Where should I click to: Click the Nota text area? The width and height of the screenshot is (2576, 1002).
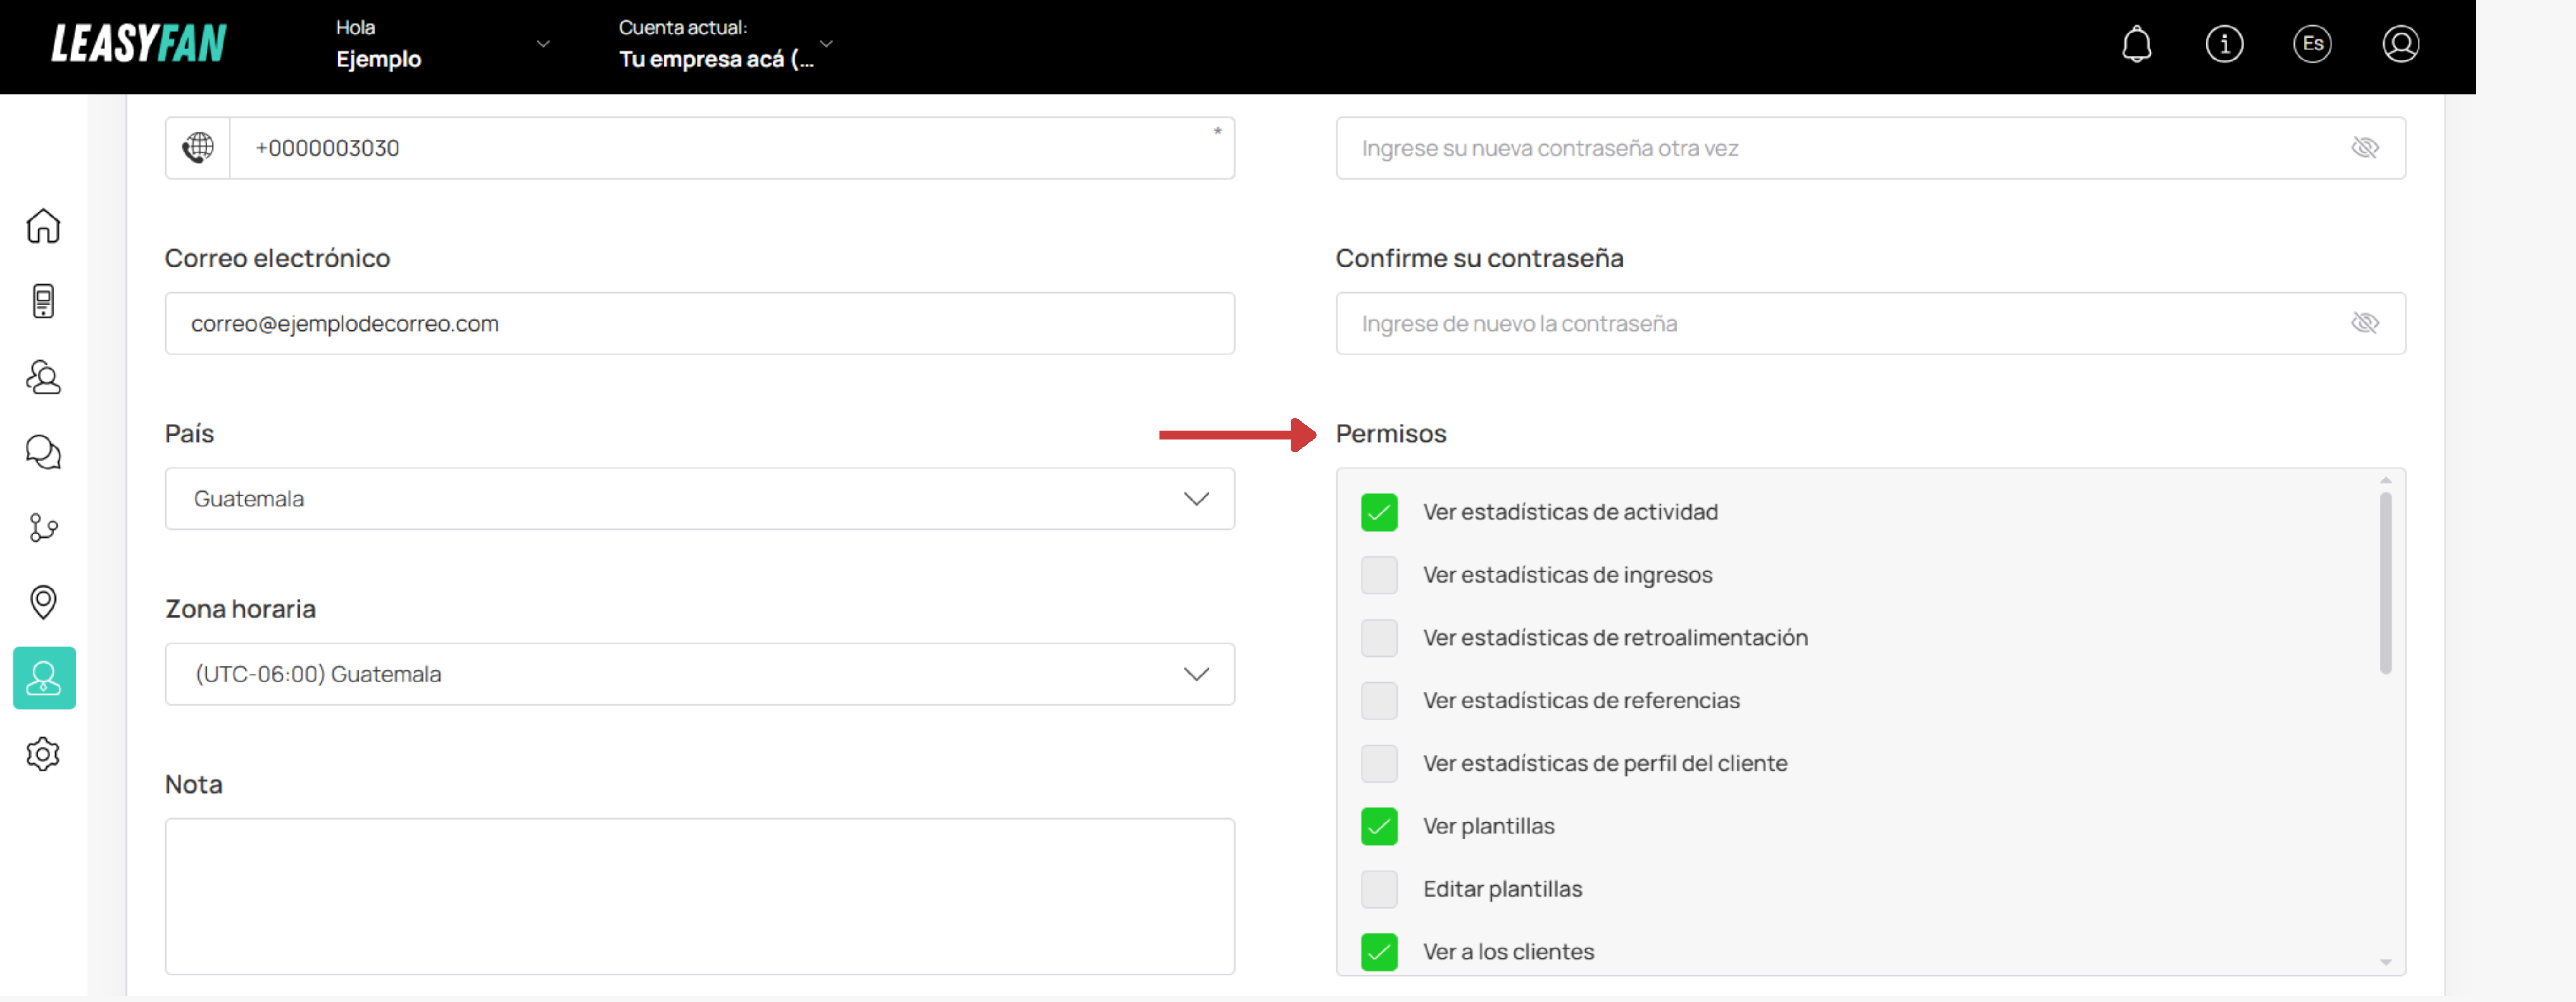(x=700, y=897)
